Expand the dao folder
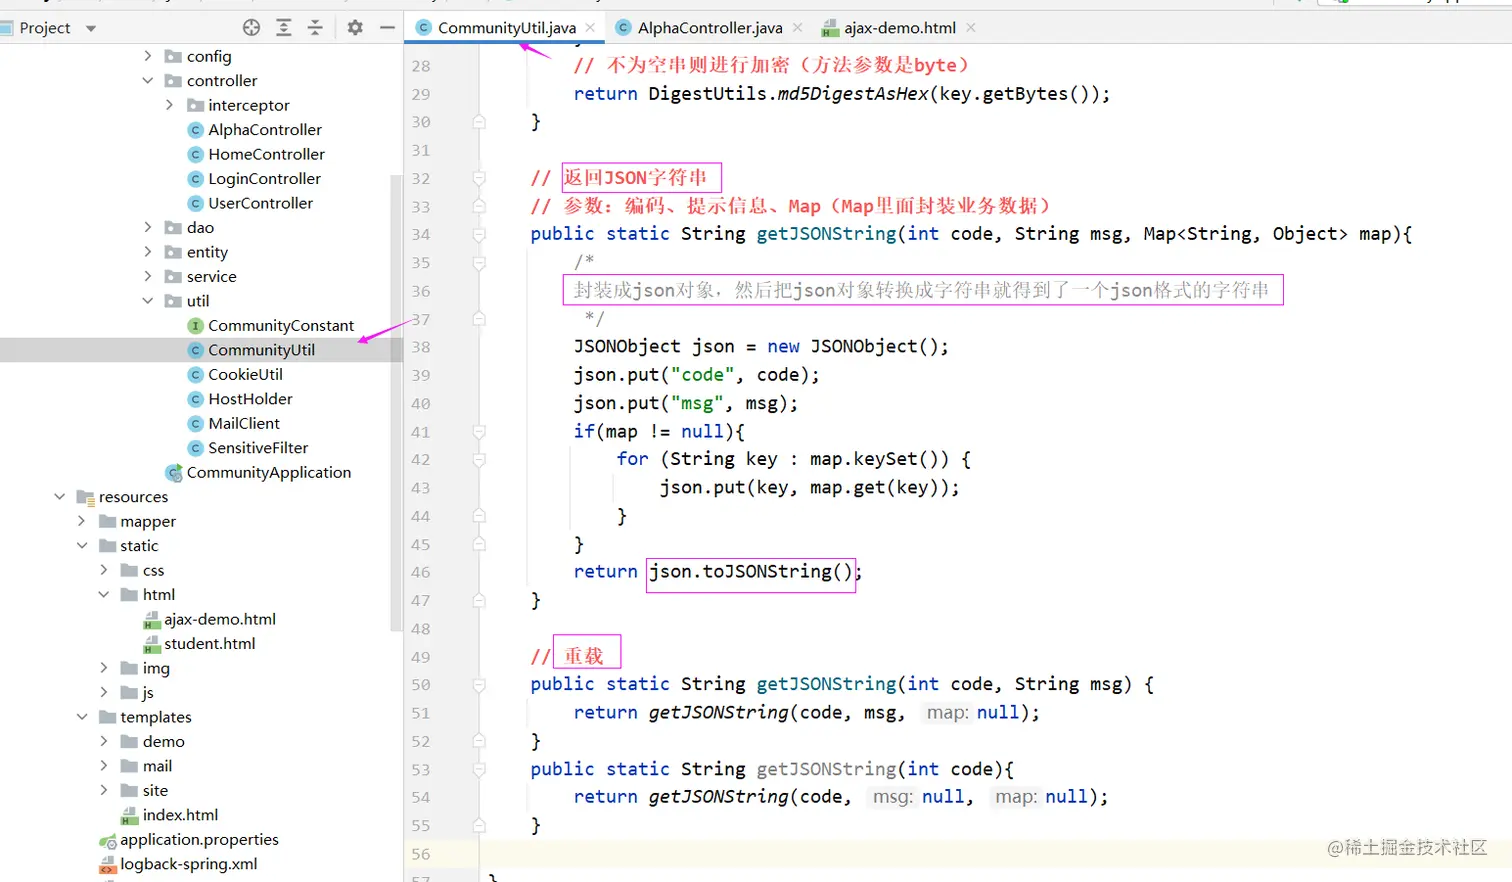The height and width of the screenshot is (882, 1512). pyautogui.click(x=148, y=227)
